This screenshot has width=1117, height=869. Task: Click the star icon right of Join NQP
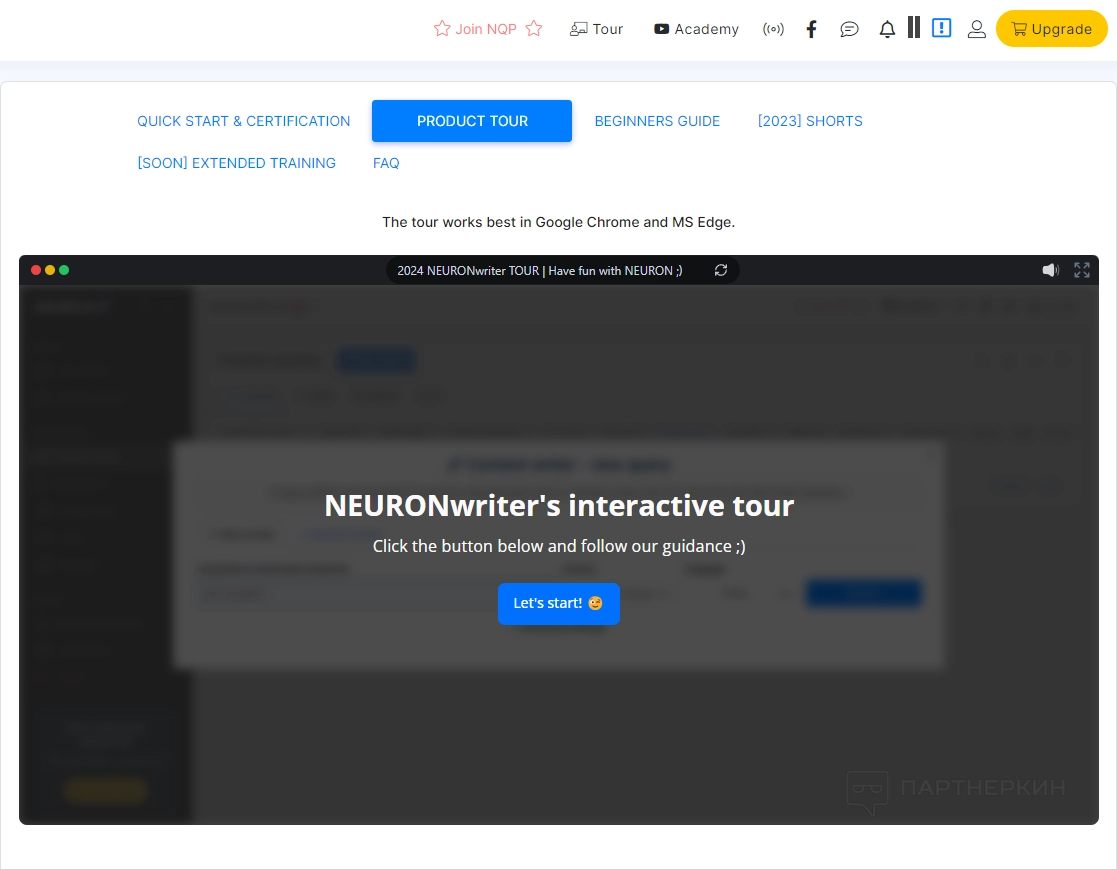tap(534, 28)
